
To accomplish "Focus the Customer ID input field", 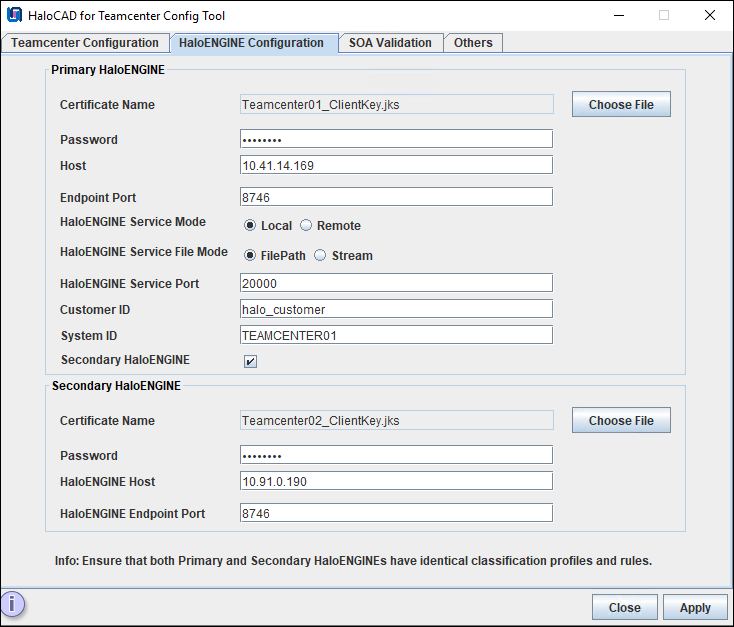I will 396,309.
